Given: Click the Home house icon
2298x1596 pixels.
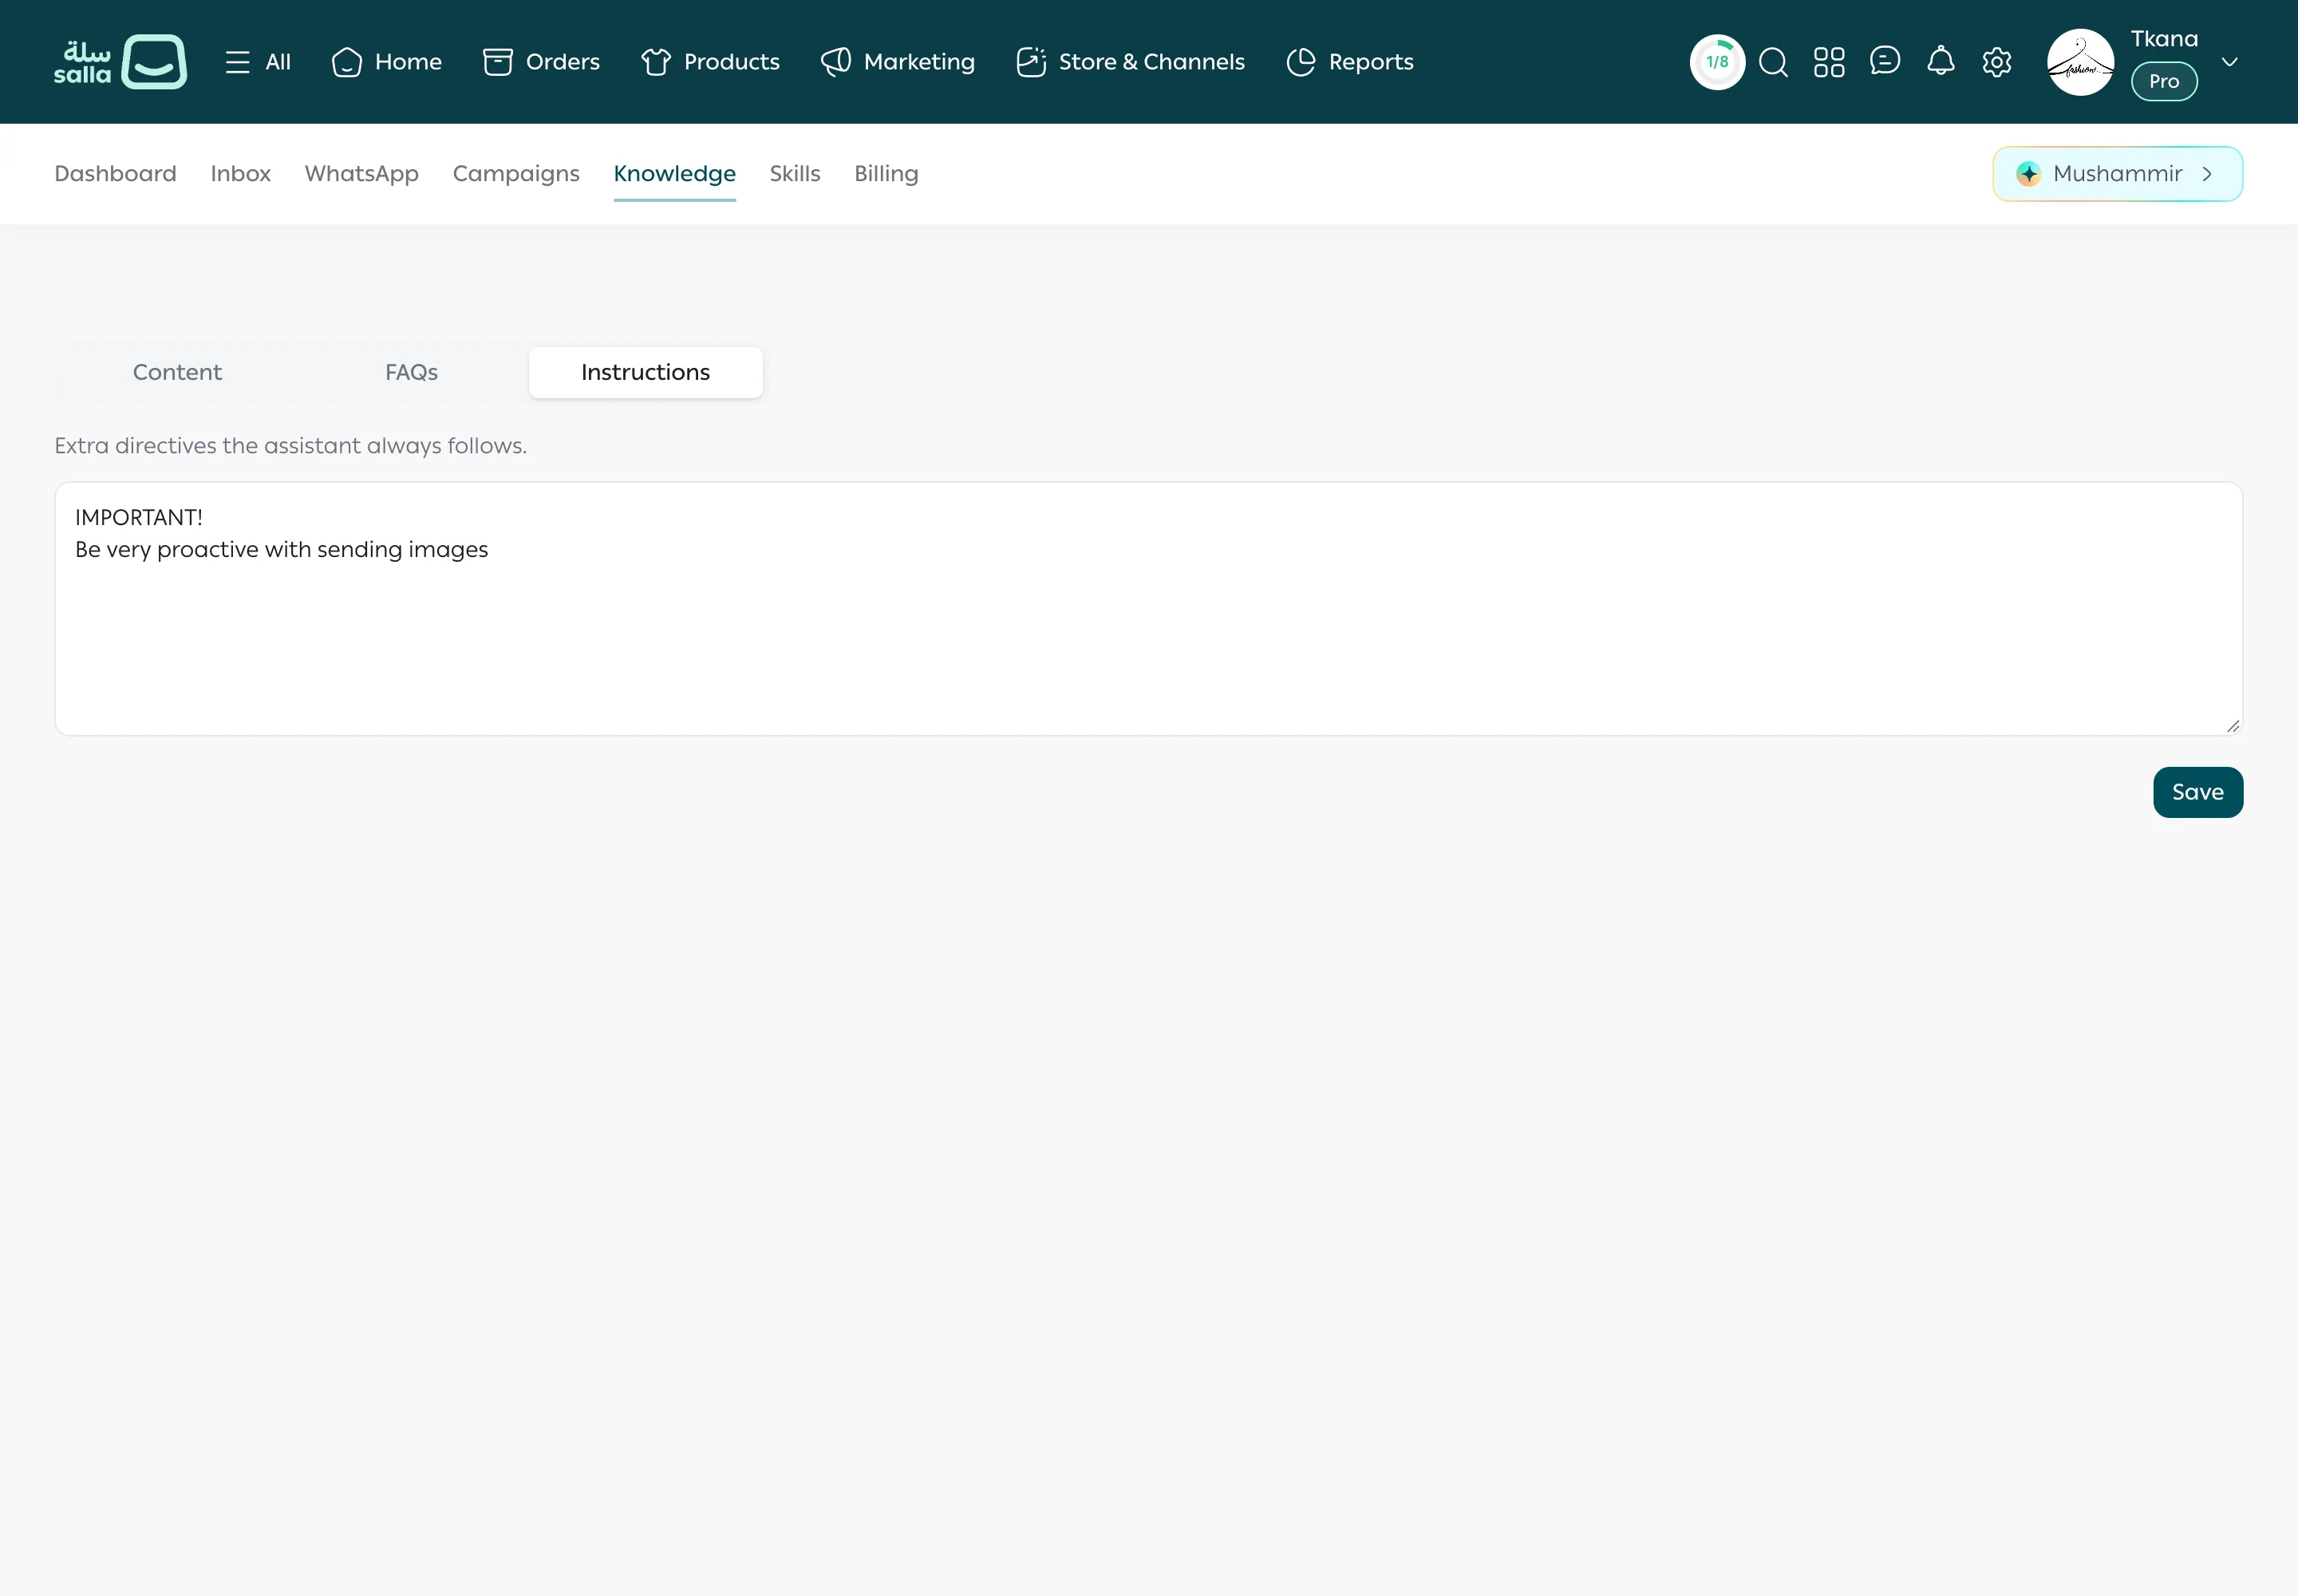Looking at the screenshot, I should [x=346, y=62].
